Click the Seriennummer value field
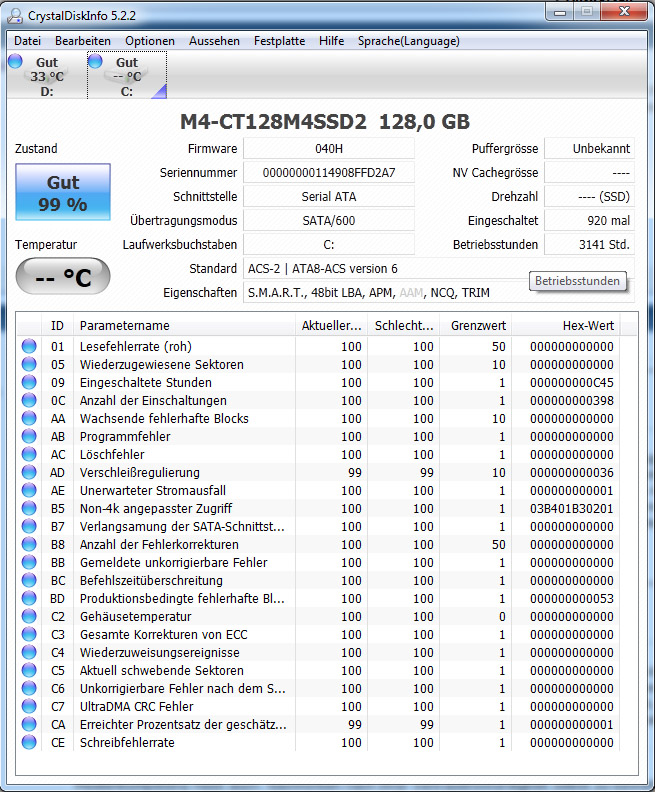 (329, 173)
